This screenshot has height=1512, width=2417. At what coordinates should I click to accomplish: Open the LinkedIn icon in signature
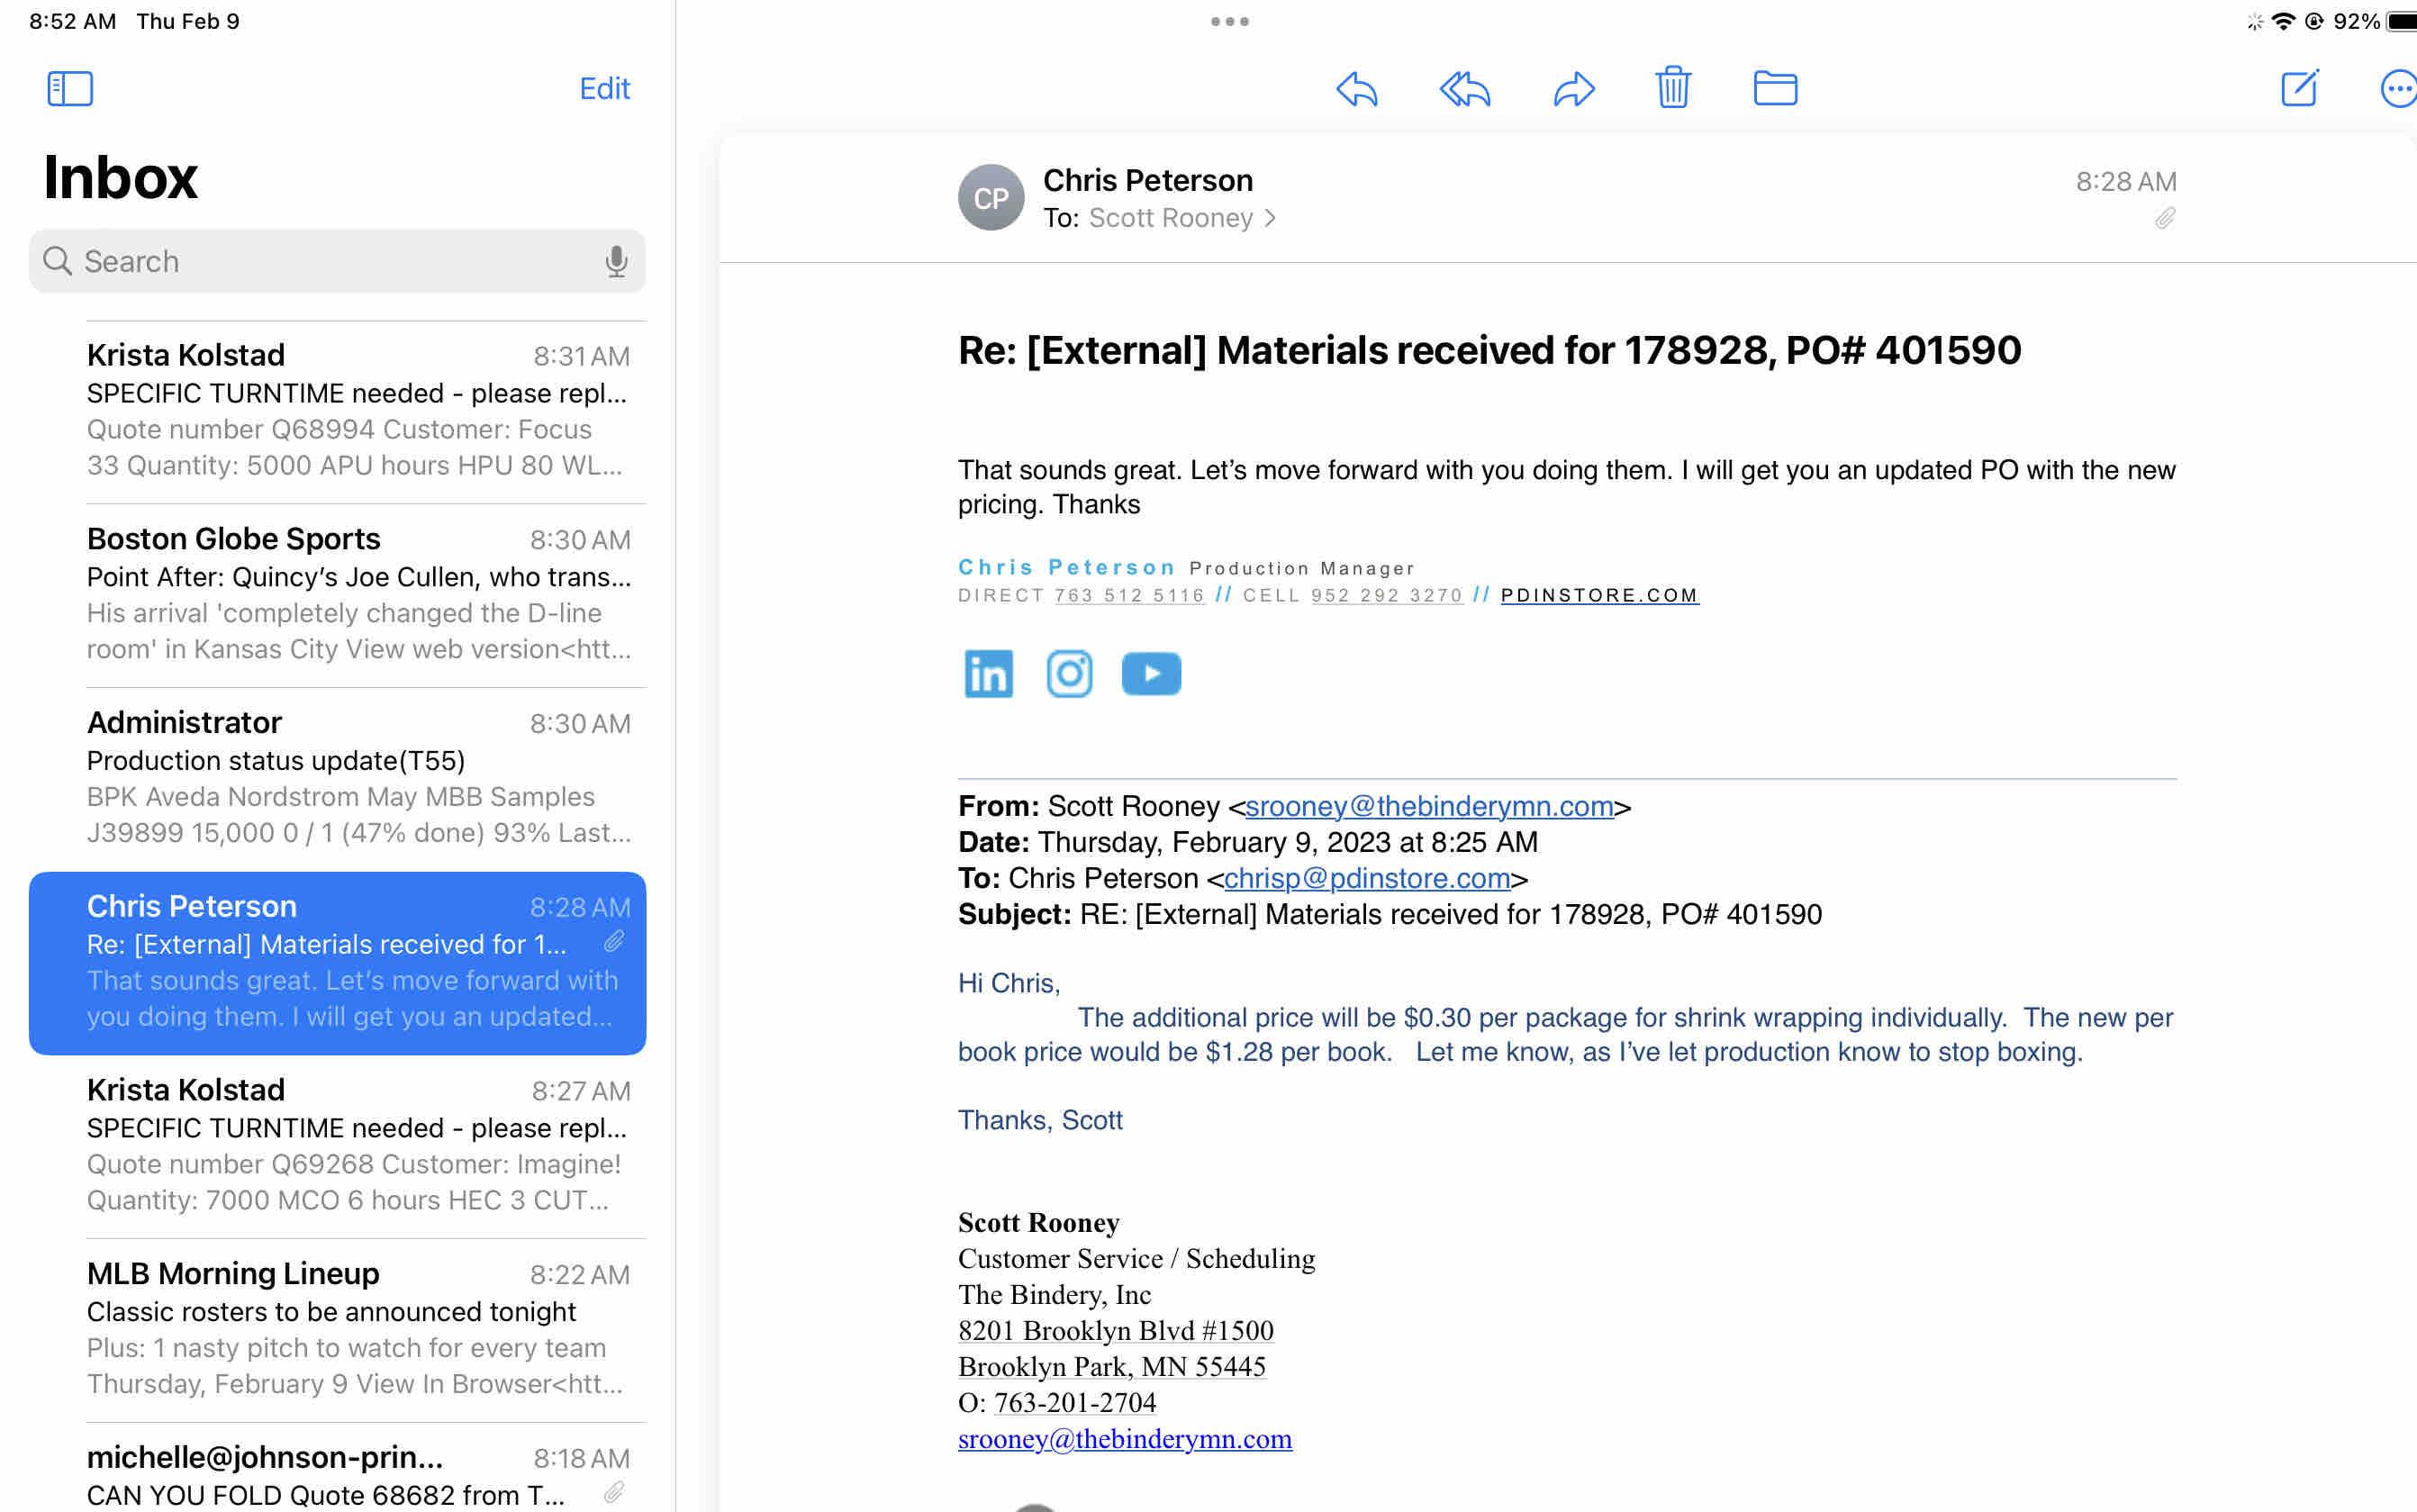[988, 674]
